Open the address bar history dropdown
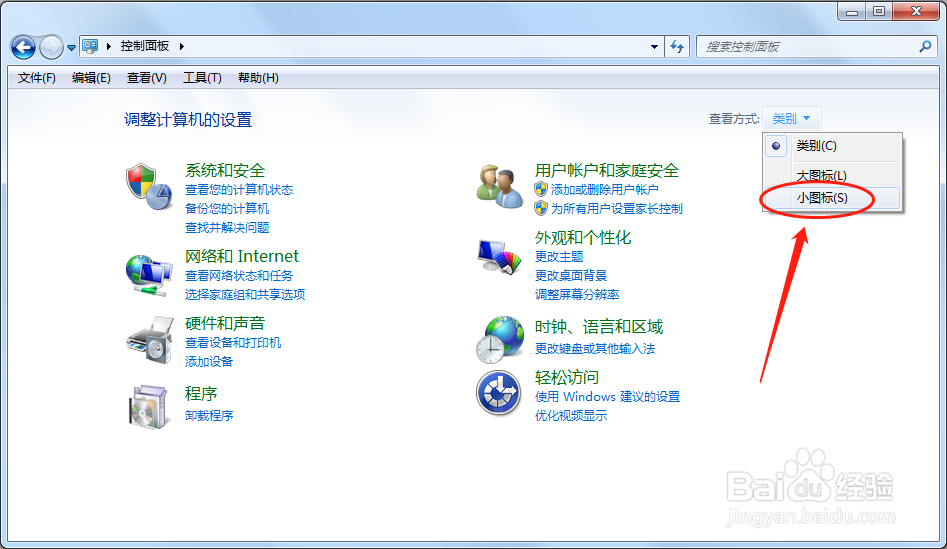The height and width of the screenshot is (549, 947). click(x=654, y=47)
